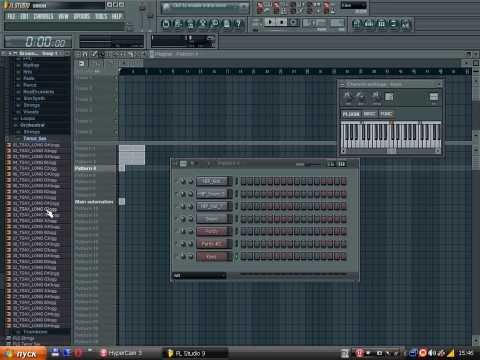Click the swing slider in step sequencer header
Image resolution: width=480 pixels, height=360 pixels.
coord(308,164)
